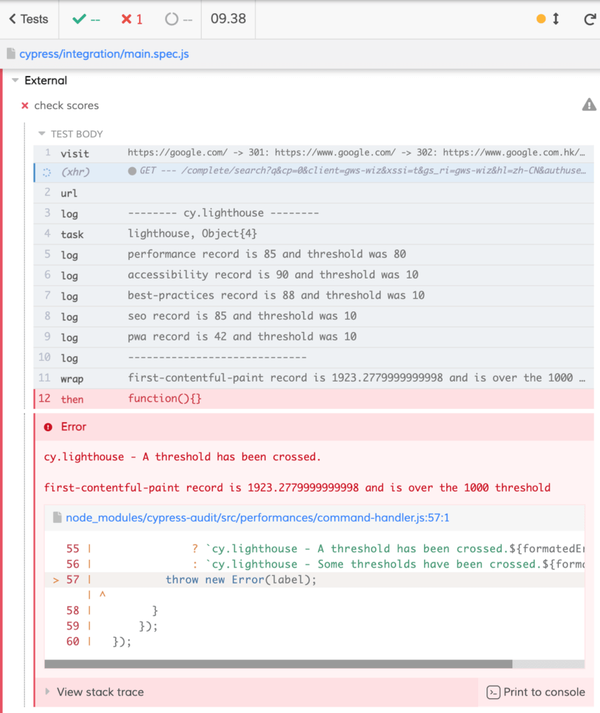Viewport: 600px width, 713px height.
Task: Click Print to console button
Action: (536, 692)
